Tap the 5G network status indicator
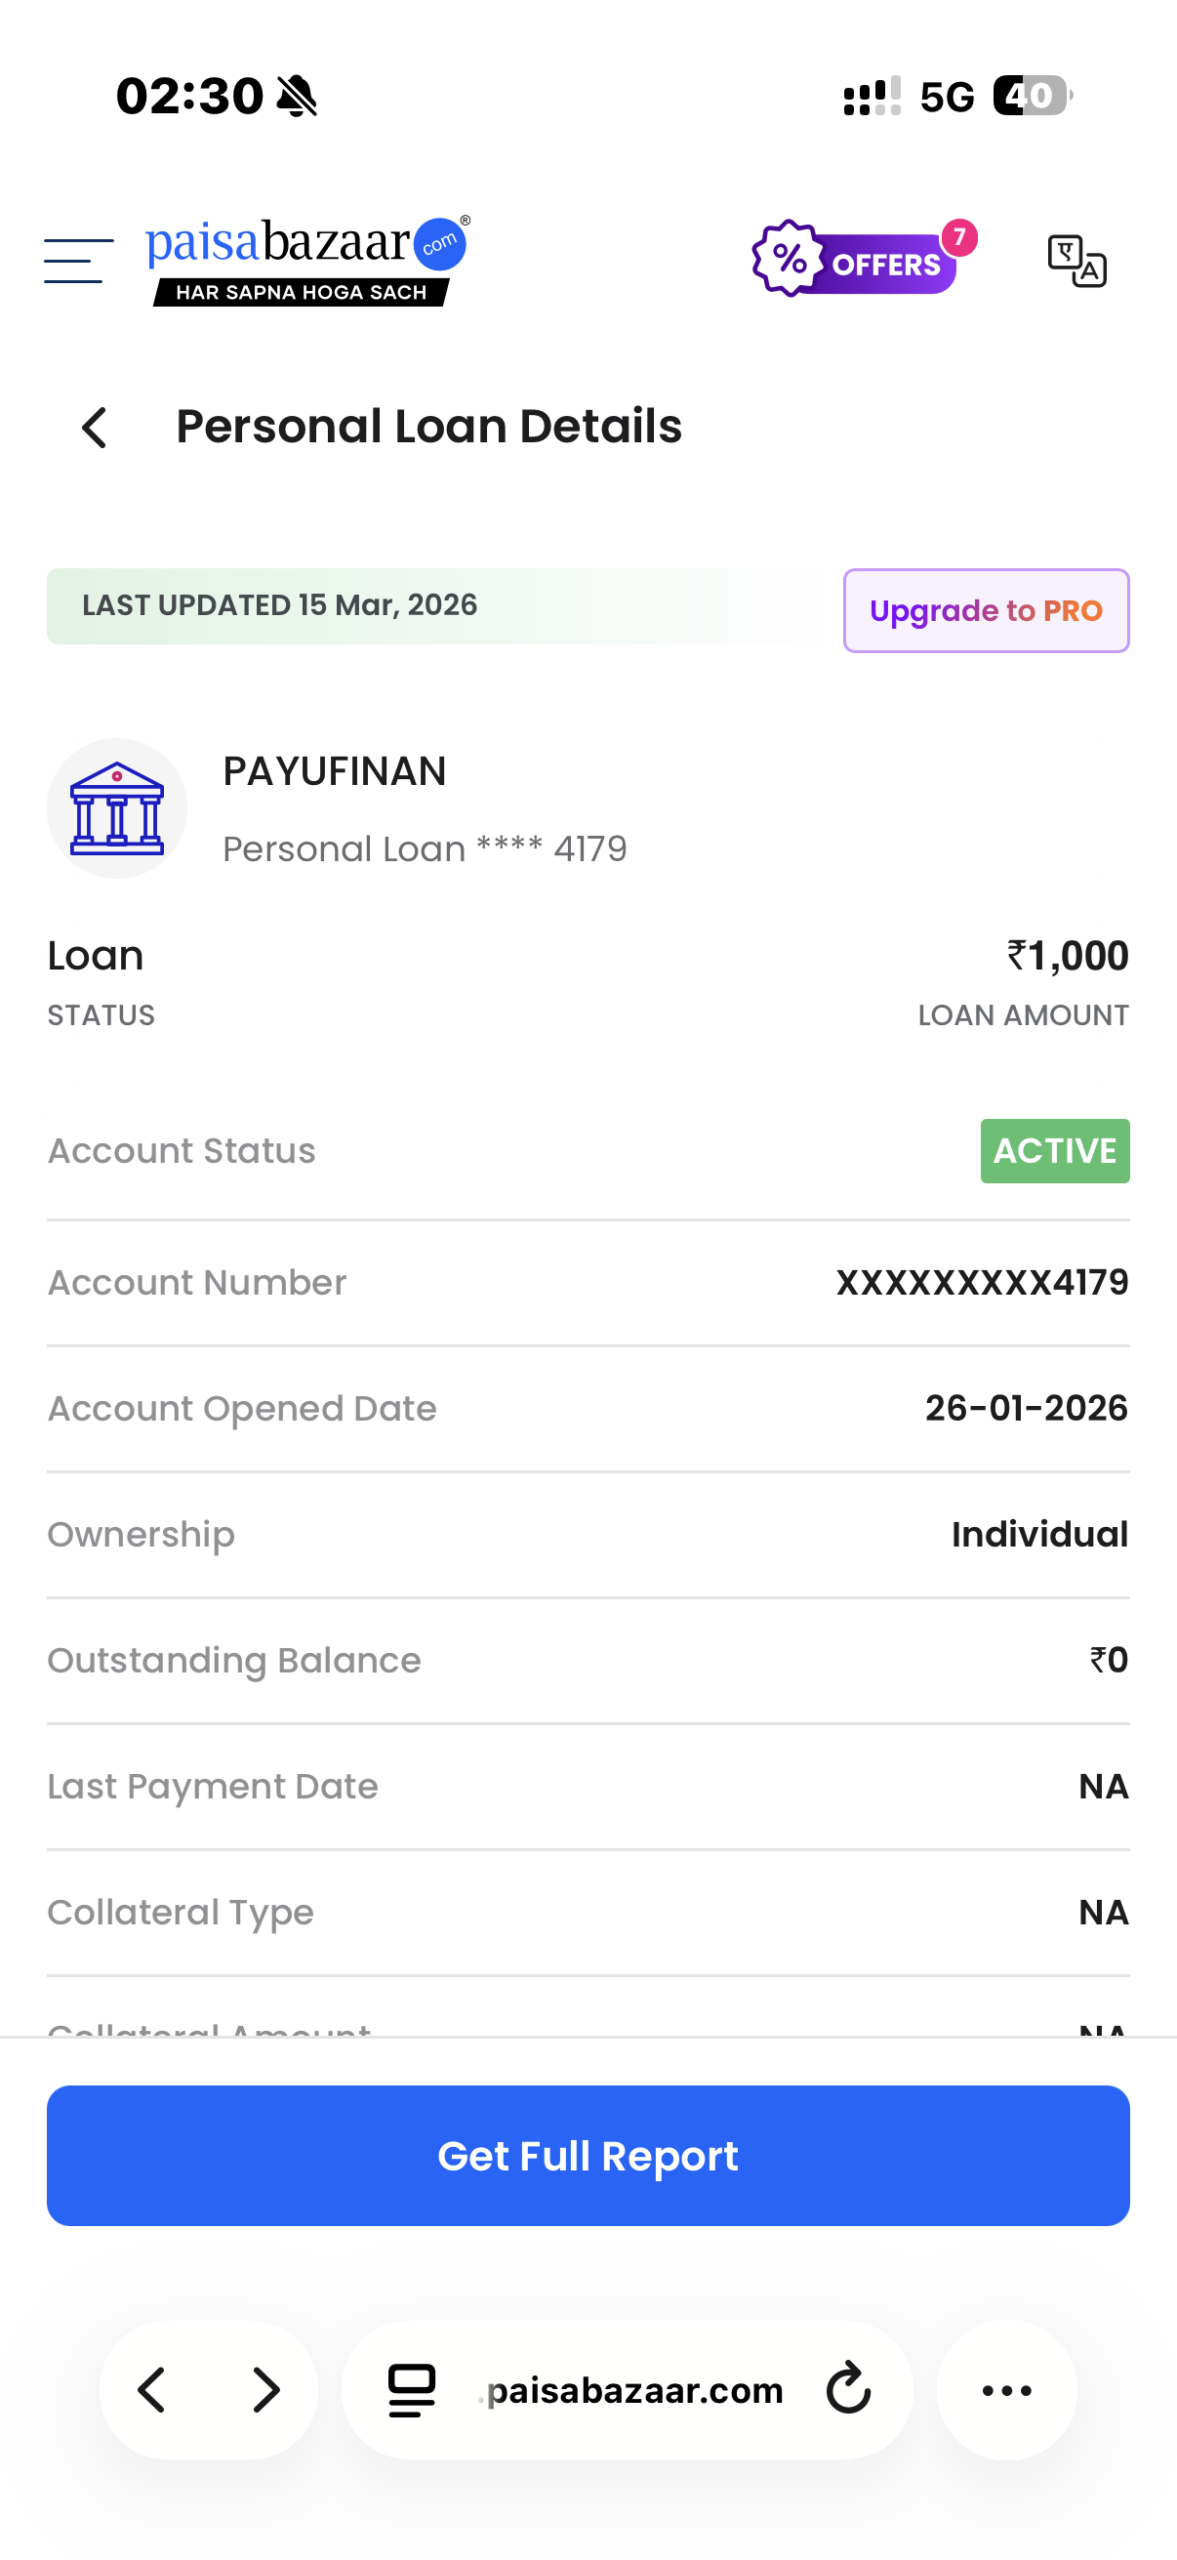 pos(946,97)
